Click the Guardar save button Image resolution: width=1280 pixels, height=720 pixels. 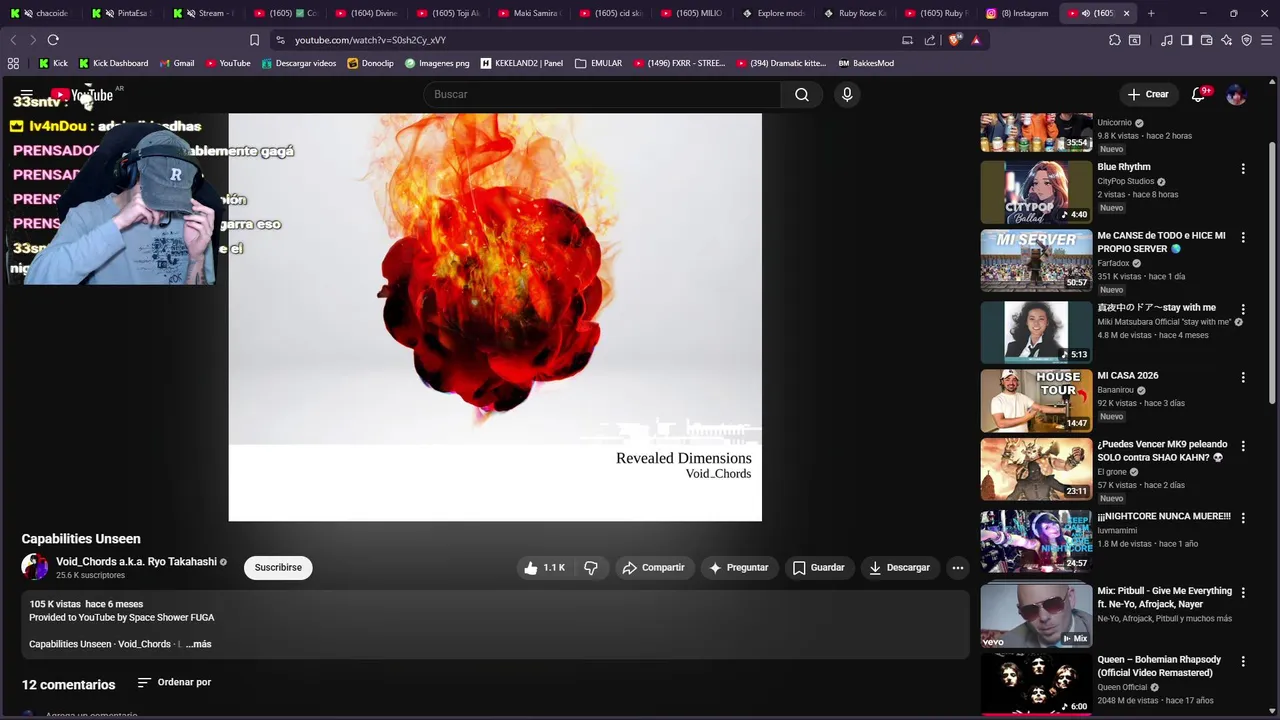pos(819,567)
